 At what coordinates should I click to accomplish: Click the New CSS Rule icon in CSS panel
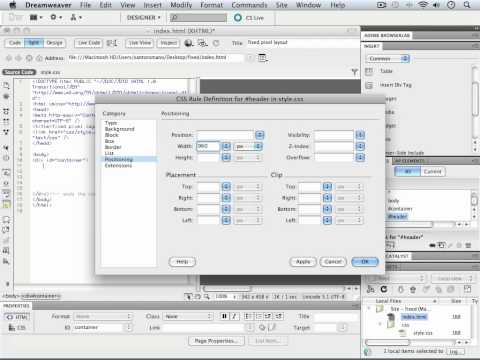click(x=441, y=245)
